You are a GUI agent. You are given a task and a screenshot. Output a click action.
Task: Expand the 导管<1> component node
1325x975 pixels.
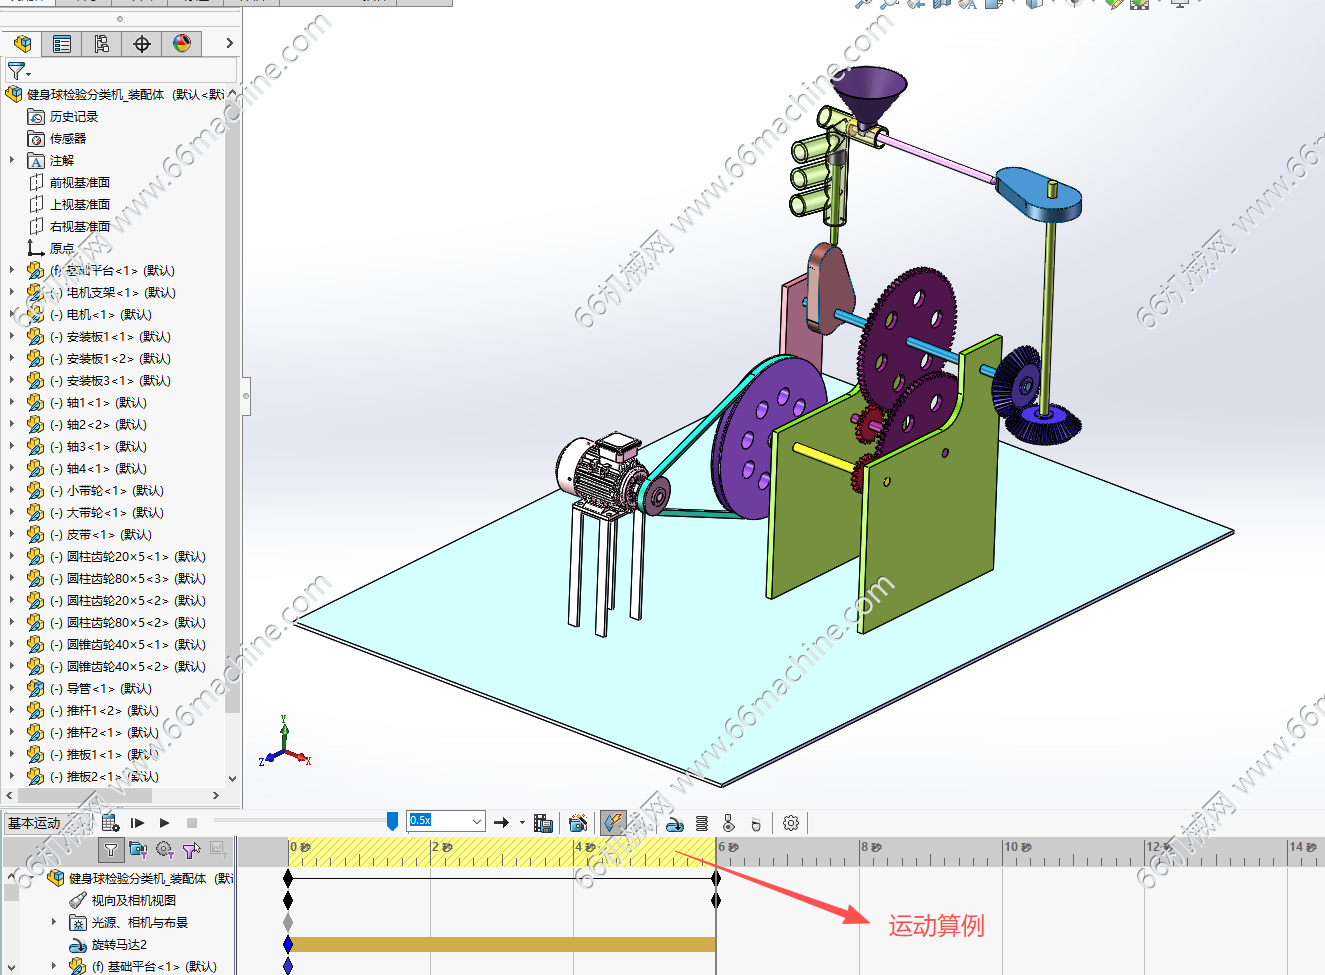click(12, 688)
